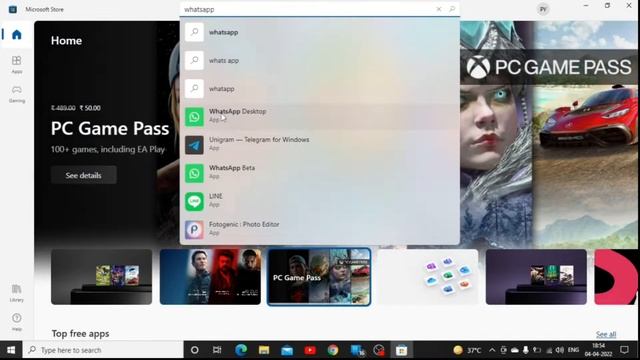Click the WhatsApp Desktop green icon

(194, 117)
